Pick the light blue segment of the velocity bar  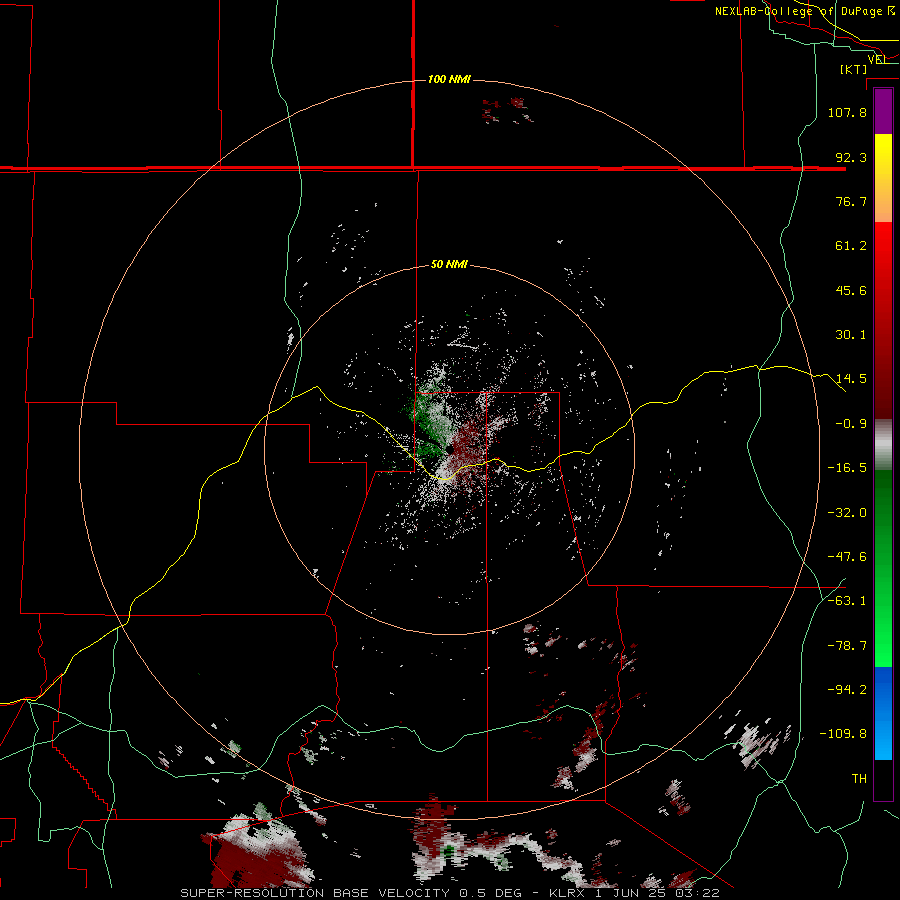click(883, 737)
